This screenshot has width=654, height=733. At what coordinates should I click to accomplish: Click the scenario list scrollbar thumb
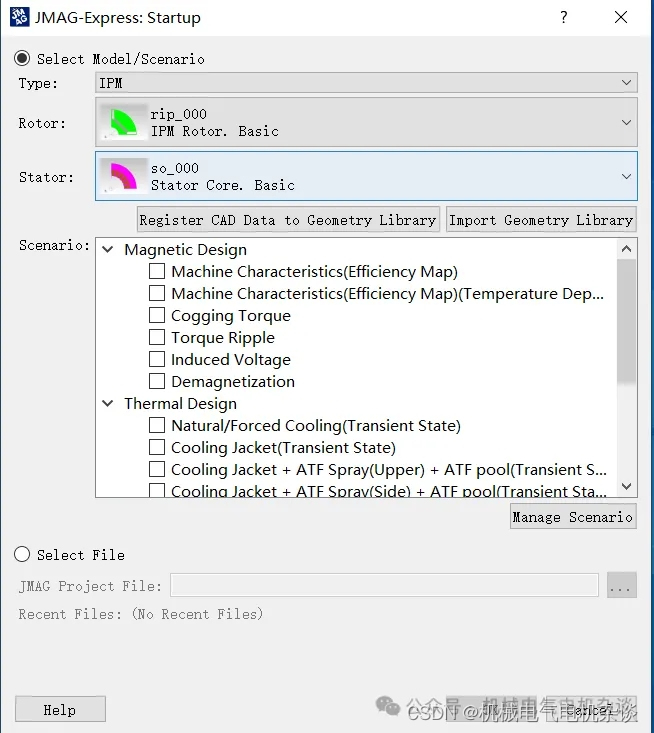pos(626,321)
